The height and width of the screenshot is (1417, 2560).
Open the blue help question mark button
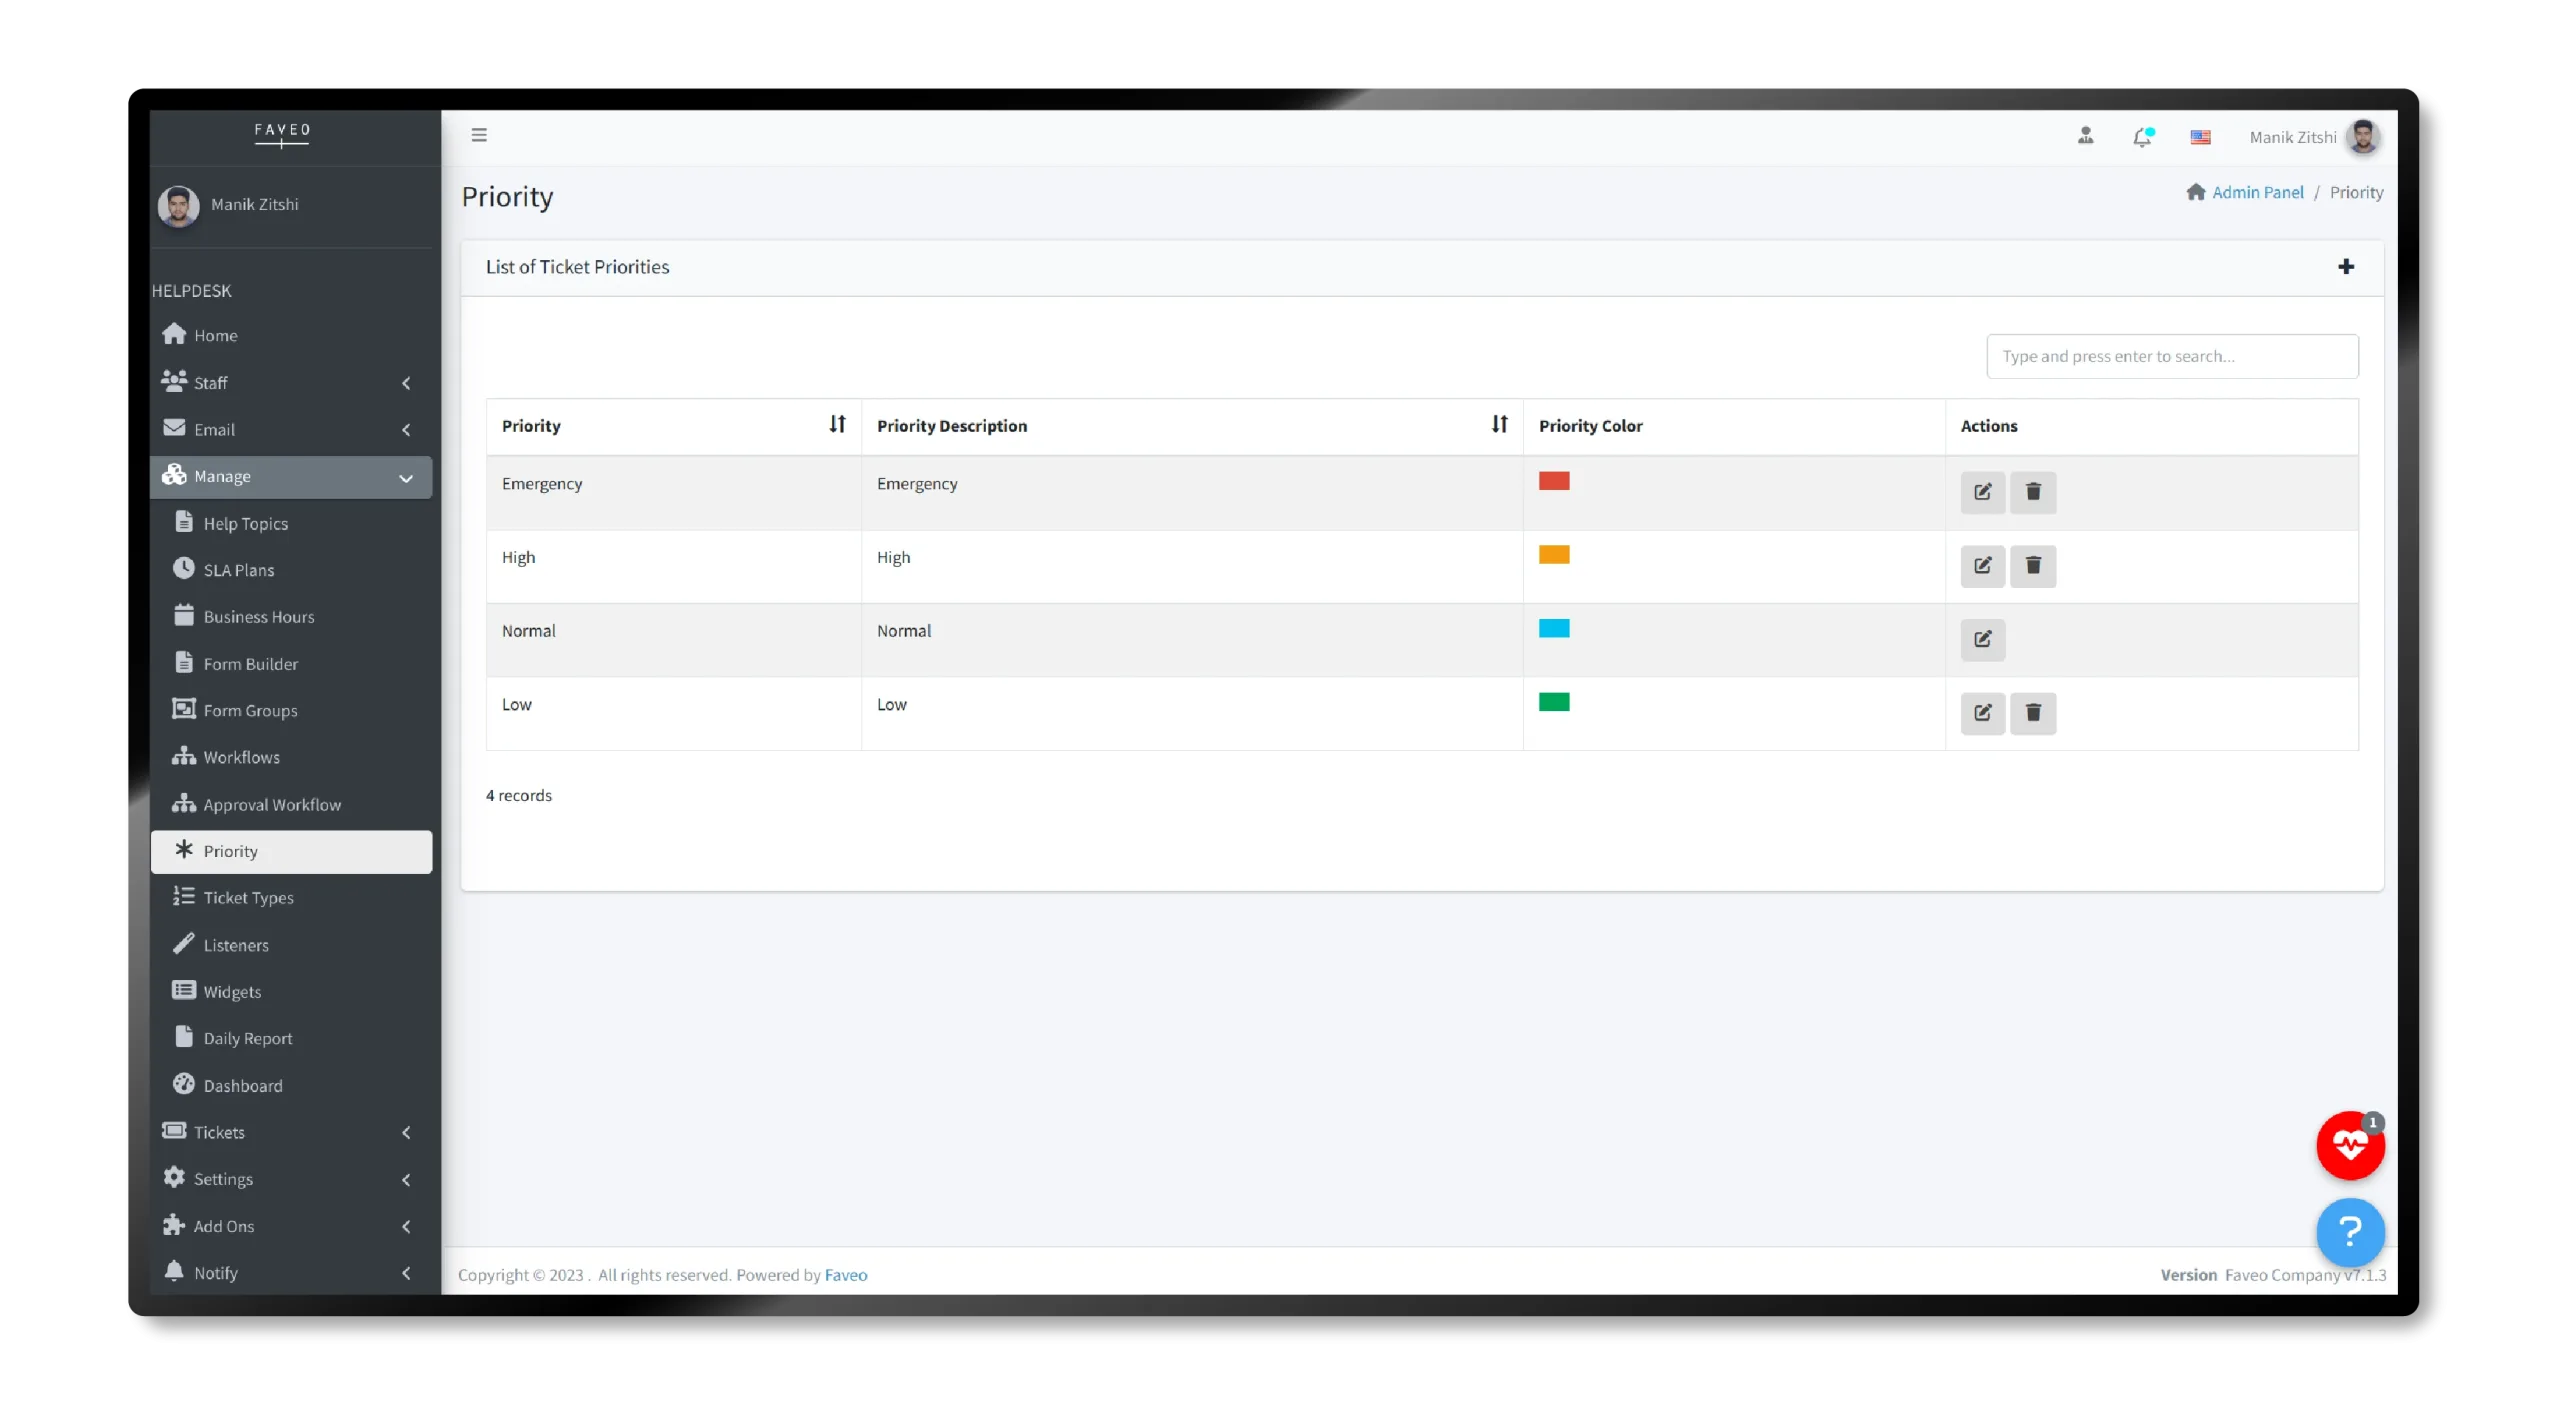point(2350,1232)
